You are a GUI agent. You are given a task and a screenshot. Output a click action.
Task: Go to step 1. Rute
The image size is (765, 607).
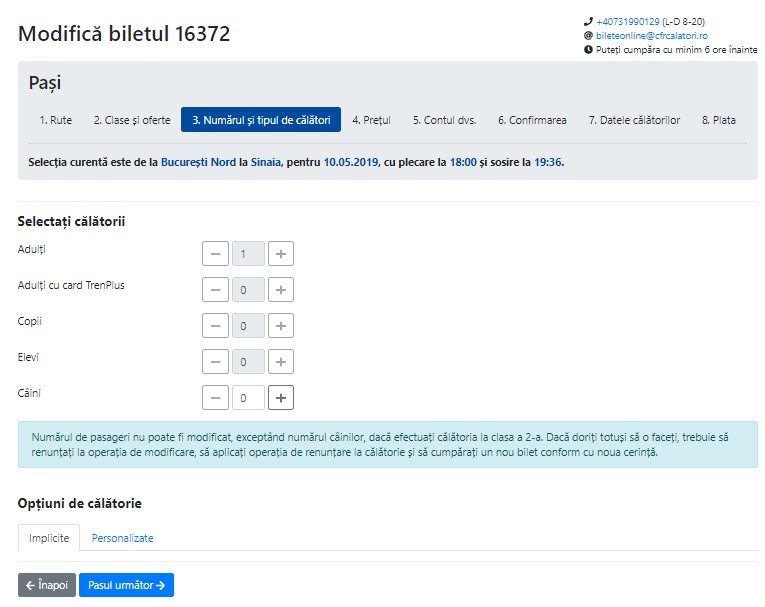(x=56, y=120)
